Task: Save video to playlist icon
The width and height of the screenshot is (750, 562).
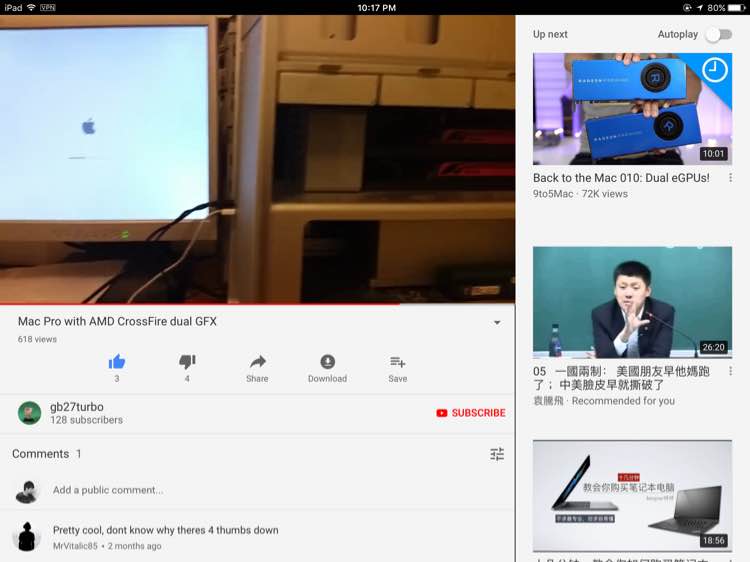Action: 397,362
